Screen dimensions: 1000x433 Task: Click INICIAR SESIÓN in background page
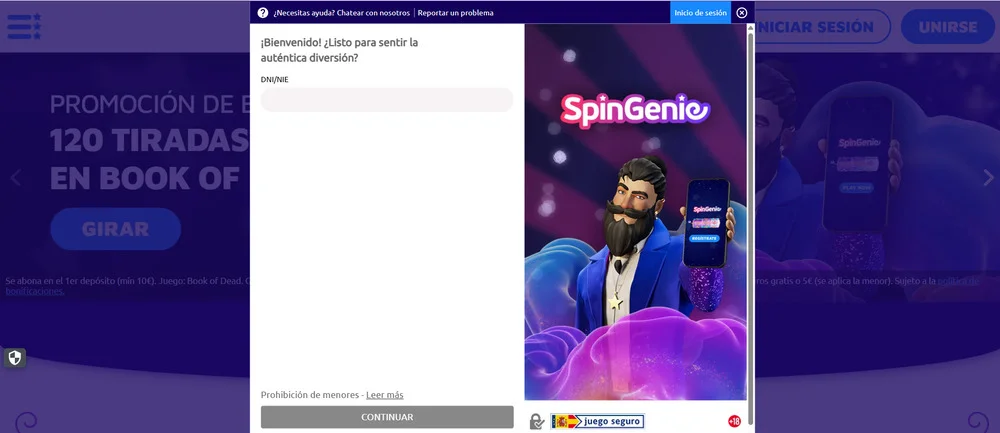(822, 27)
